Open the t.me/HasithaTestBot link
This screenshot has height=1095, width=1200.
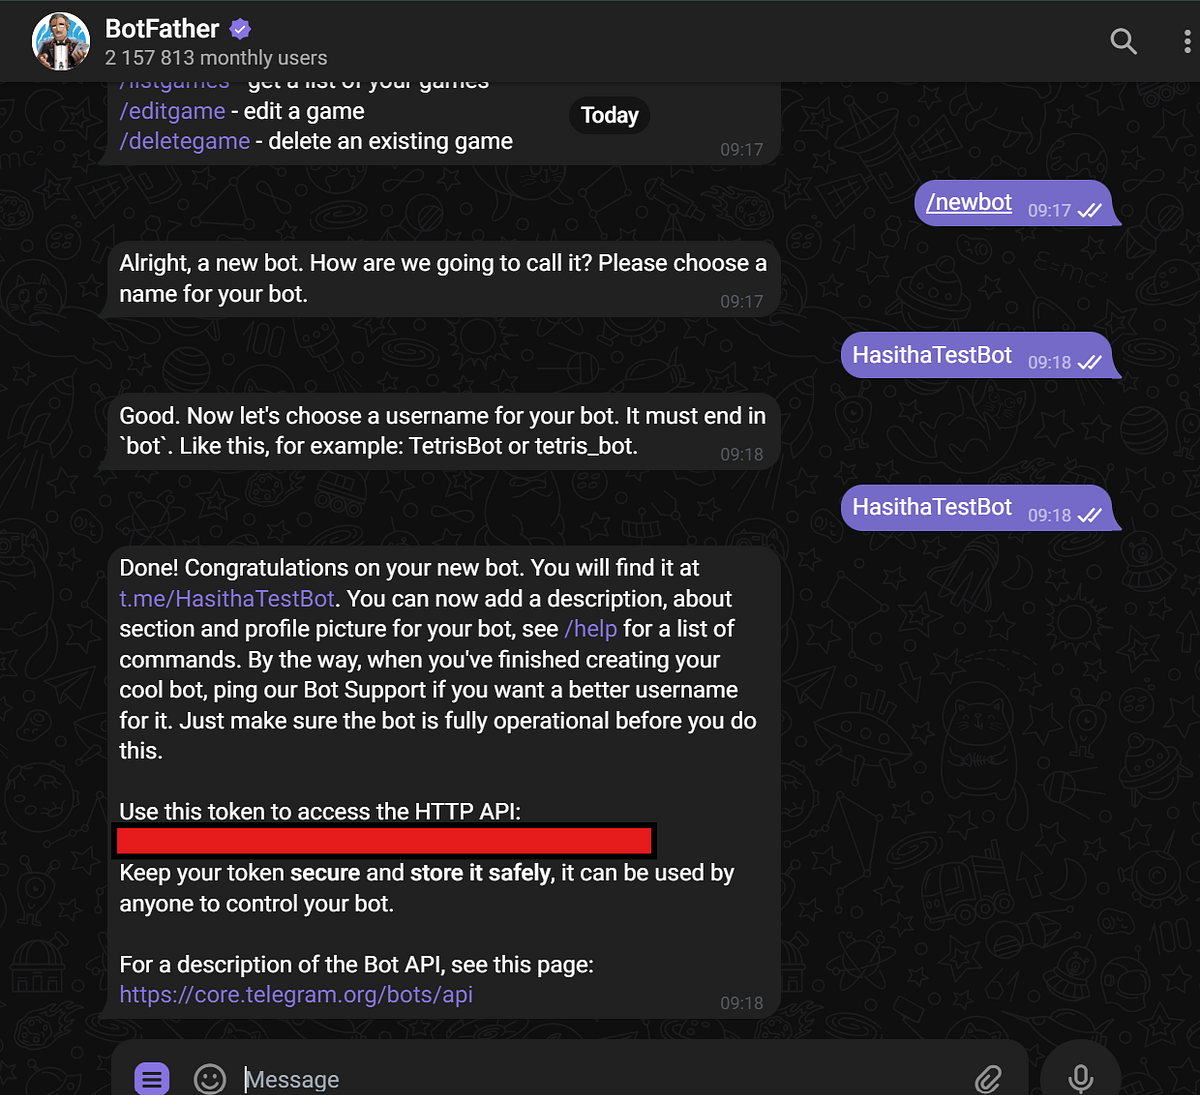[x=225, y=598]
